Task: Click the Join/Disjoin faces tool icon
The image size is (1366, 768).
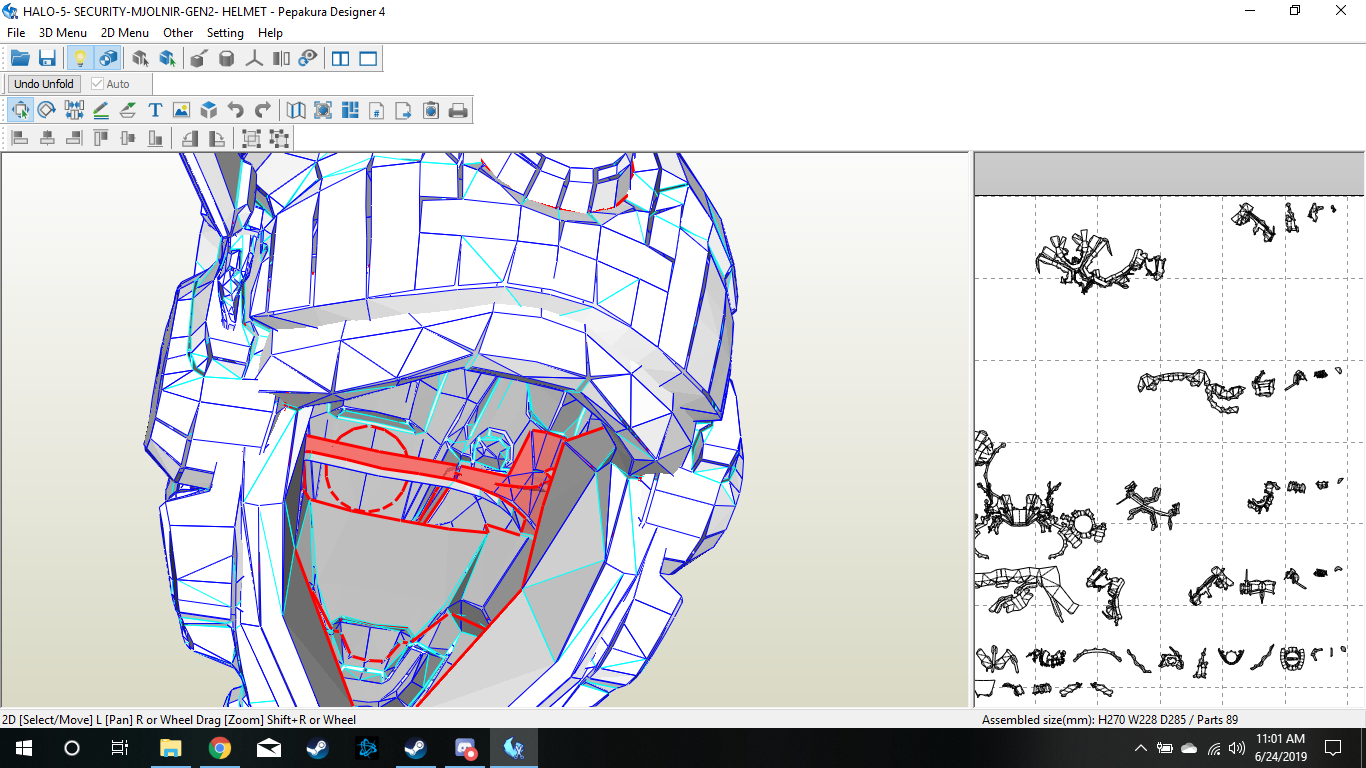Action: click(x=74, y=110)
